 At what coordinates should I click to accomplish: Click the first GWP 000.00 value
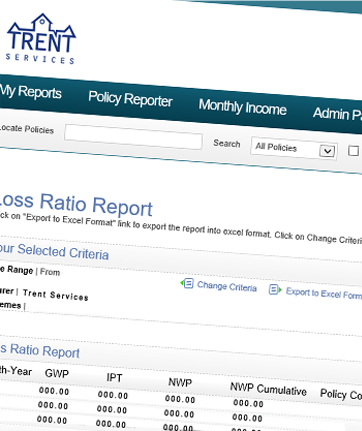coord(54,391)
